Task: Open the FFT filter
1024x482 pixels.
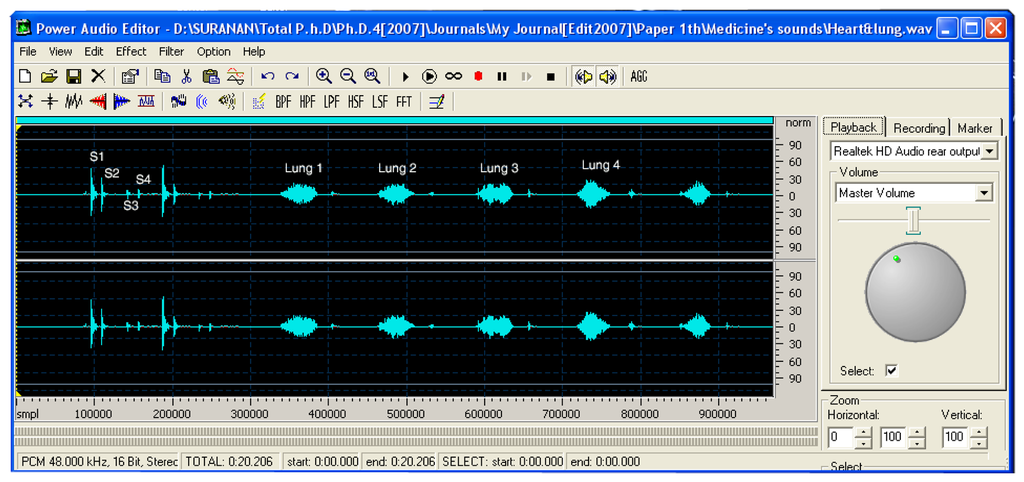Action: click(404, 101)
